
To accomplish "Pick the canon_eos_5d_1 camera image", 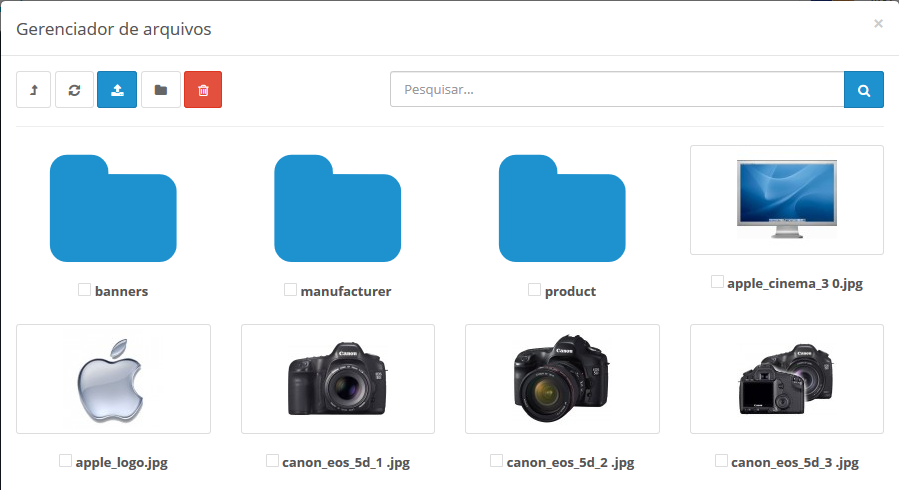I will pyautogui.click(x=338, y=379).
